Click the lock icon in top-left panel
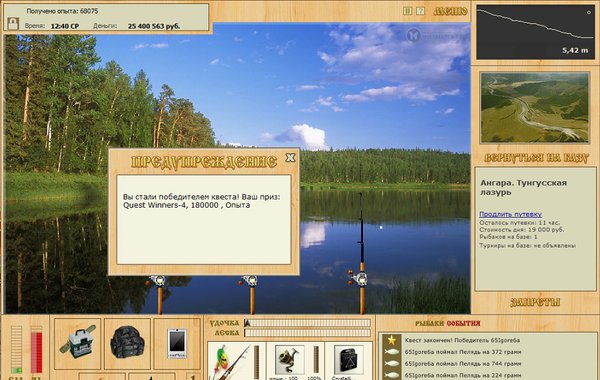Image resolution: width=600 pixels, height=380 pixels. (13, 23)
